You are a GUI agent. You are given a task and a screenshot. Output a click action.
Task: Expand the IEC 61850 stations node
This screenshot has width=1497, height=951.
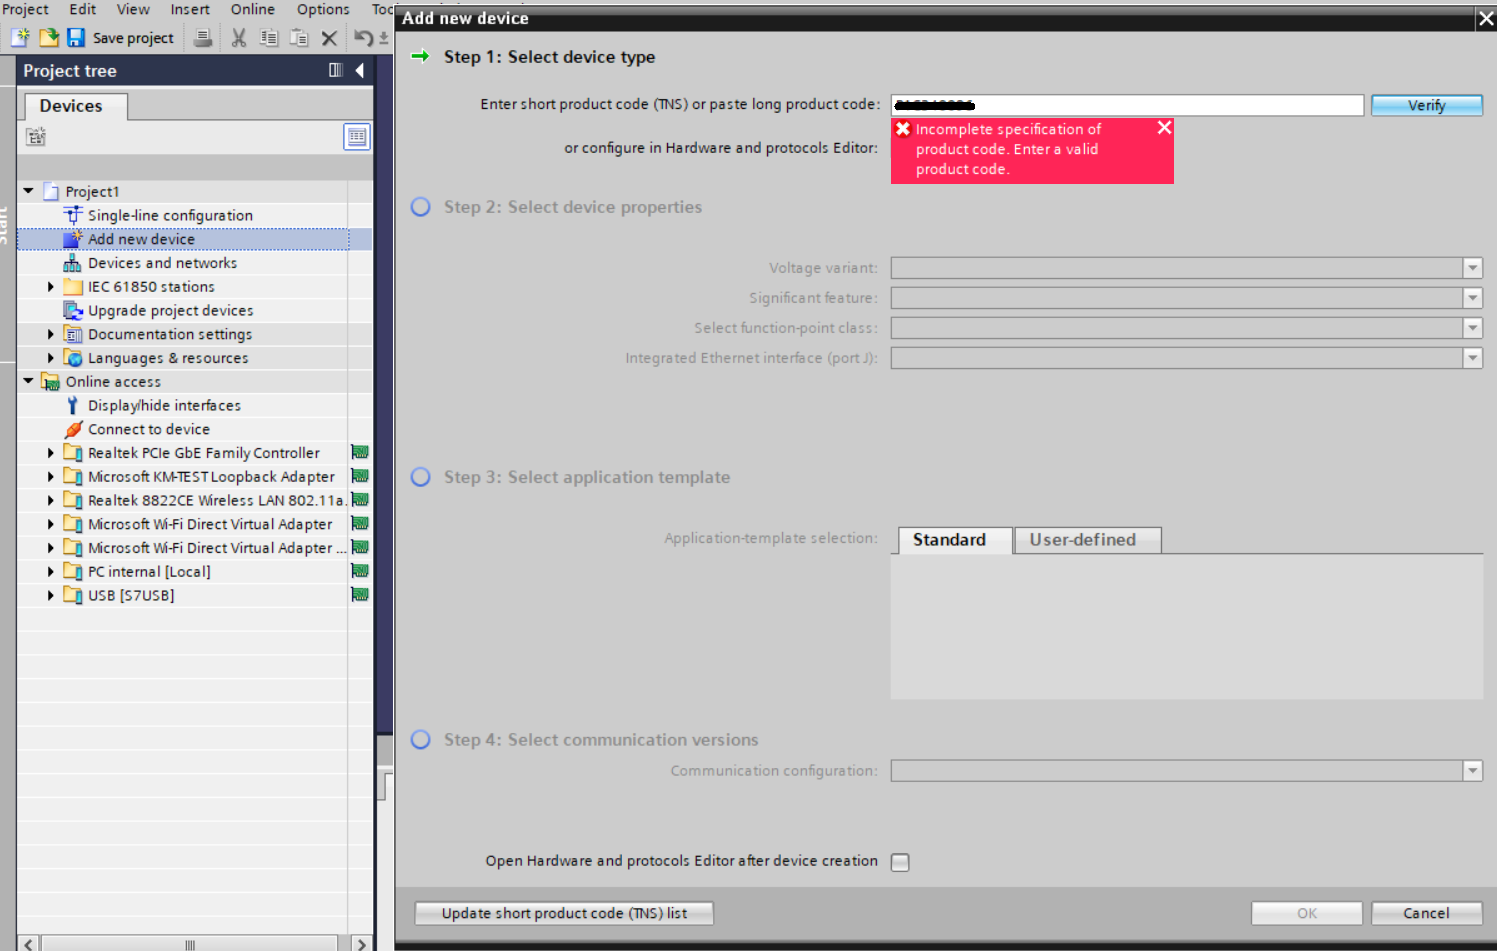[51, 287]
